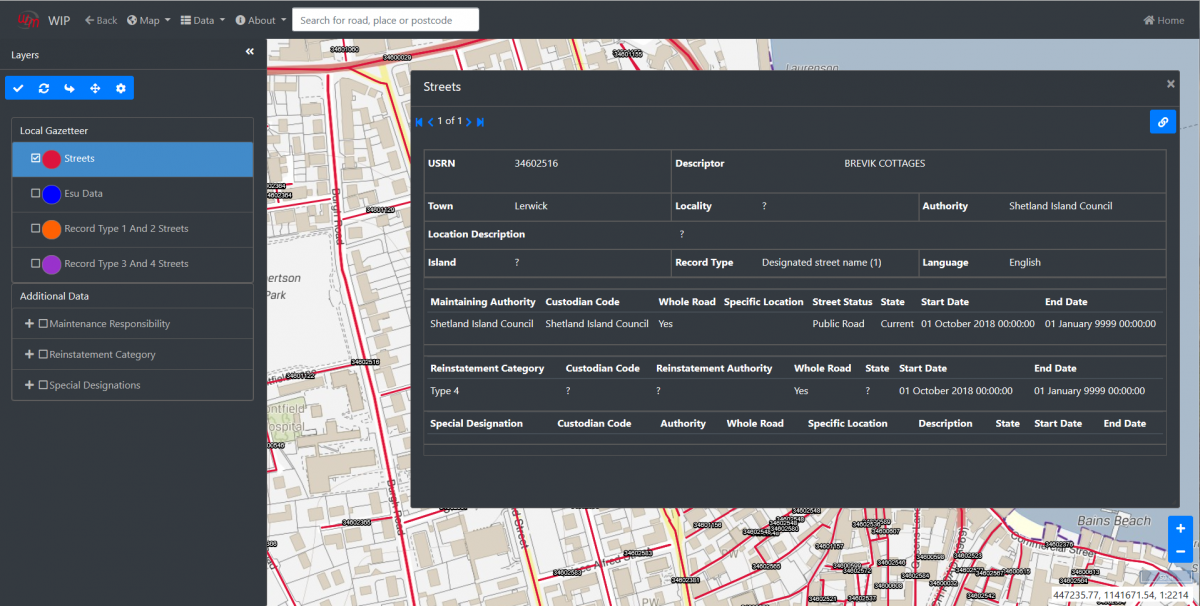Zoom in on the map
This screenshot has height=606, width=1200.
point(1180,529)
